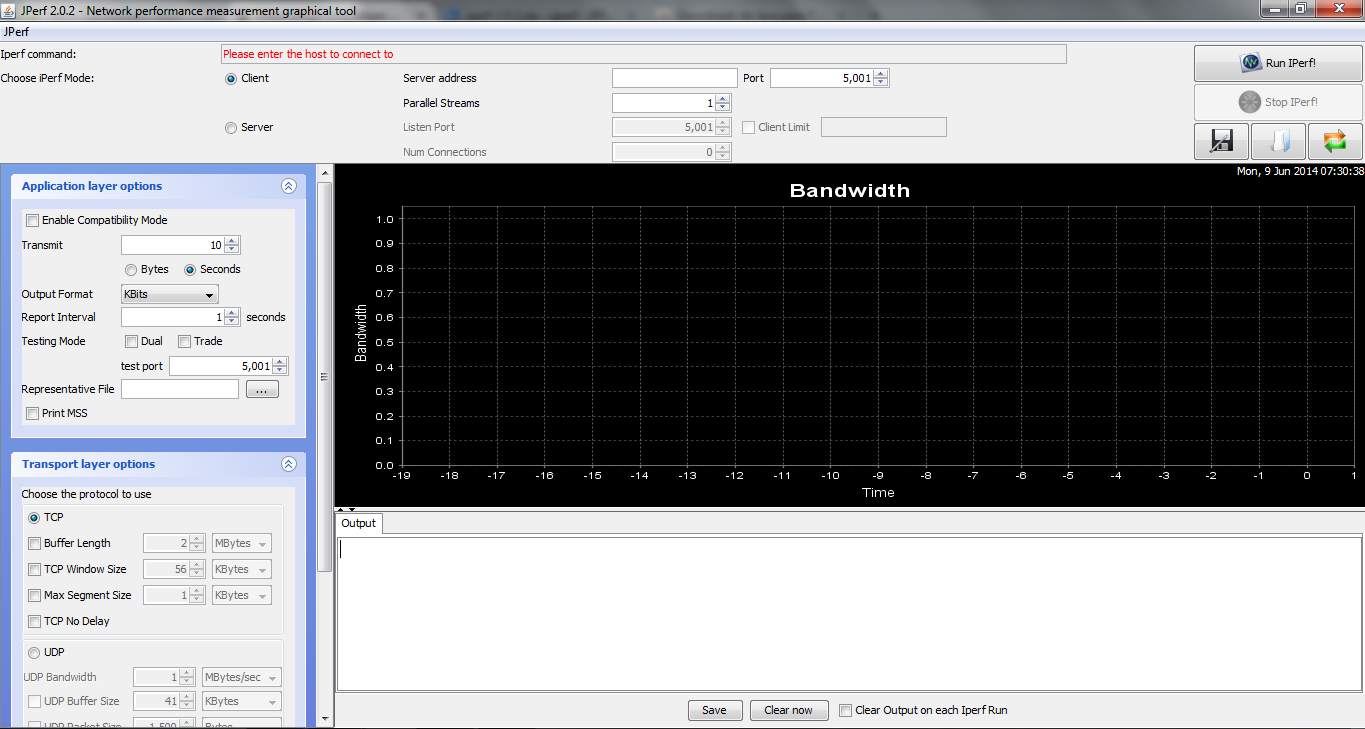Click graph/output divider collapse arrows
Image resolution: width=1365 pixels, height=729 pixels.
pos(346,510)
